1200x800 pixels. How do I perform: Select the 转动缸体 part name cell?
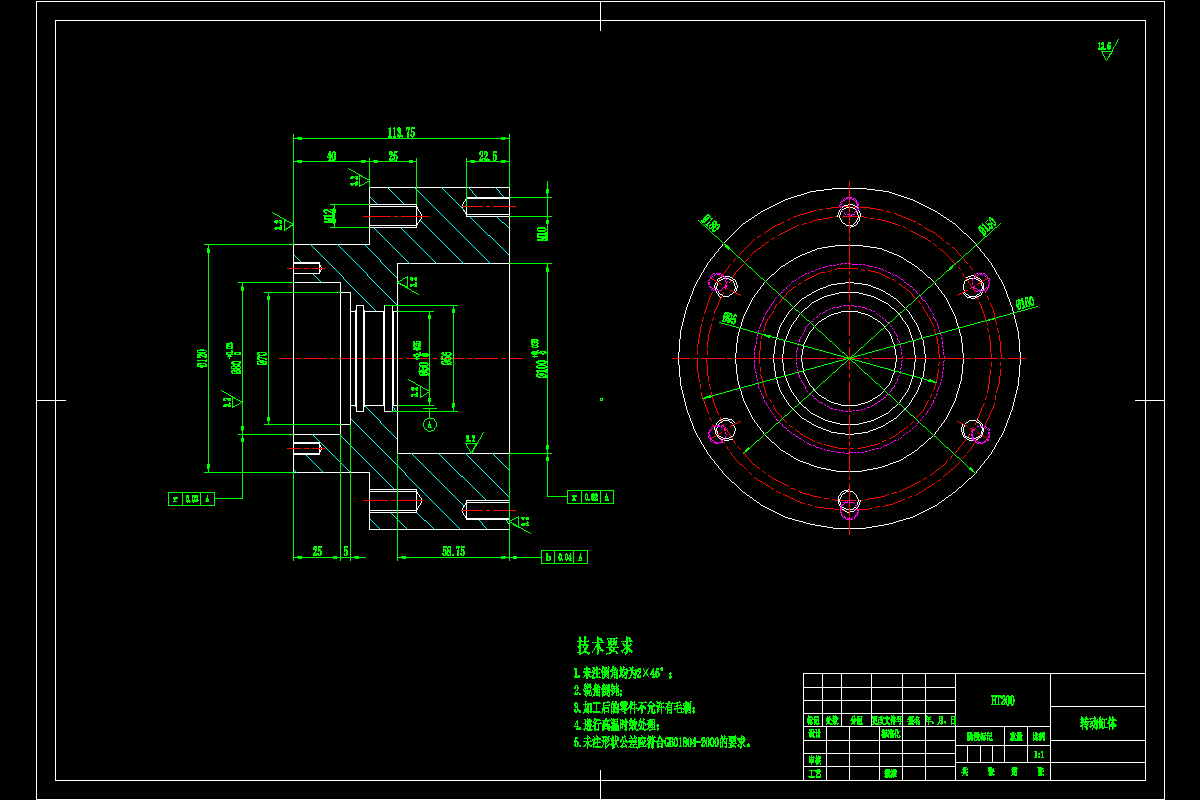[x=1098, y=721]
